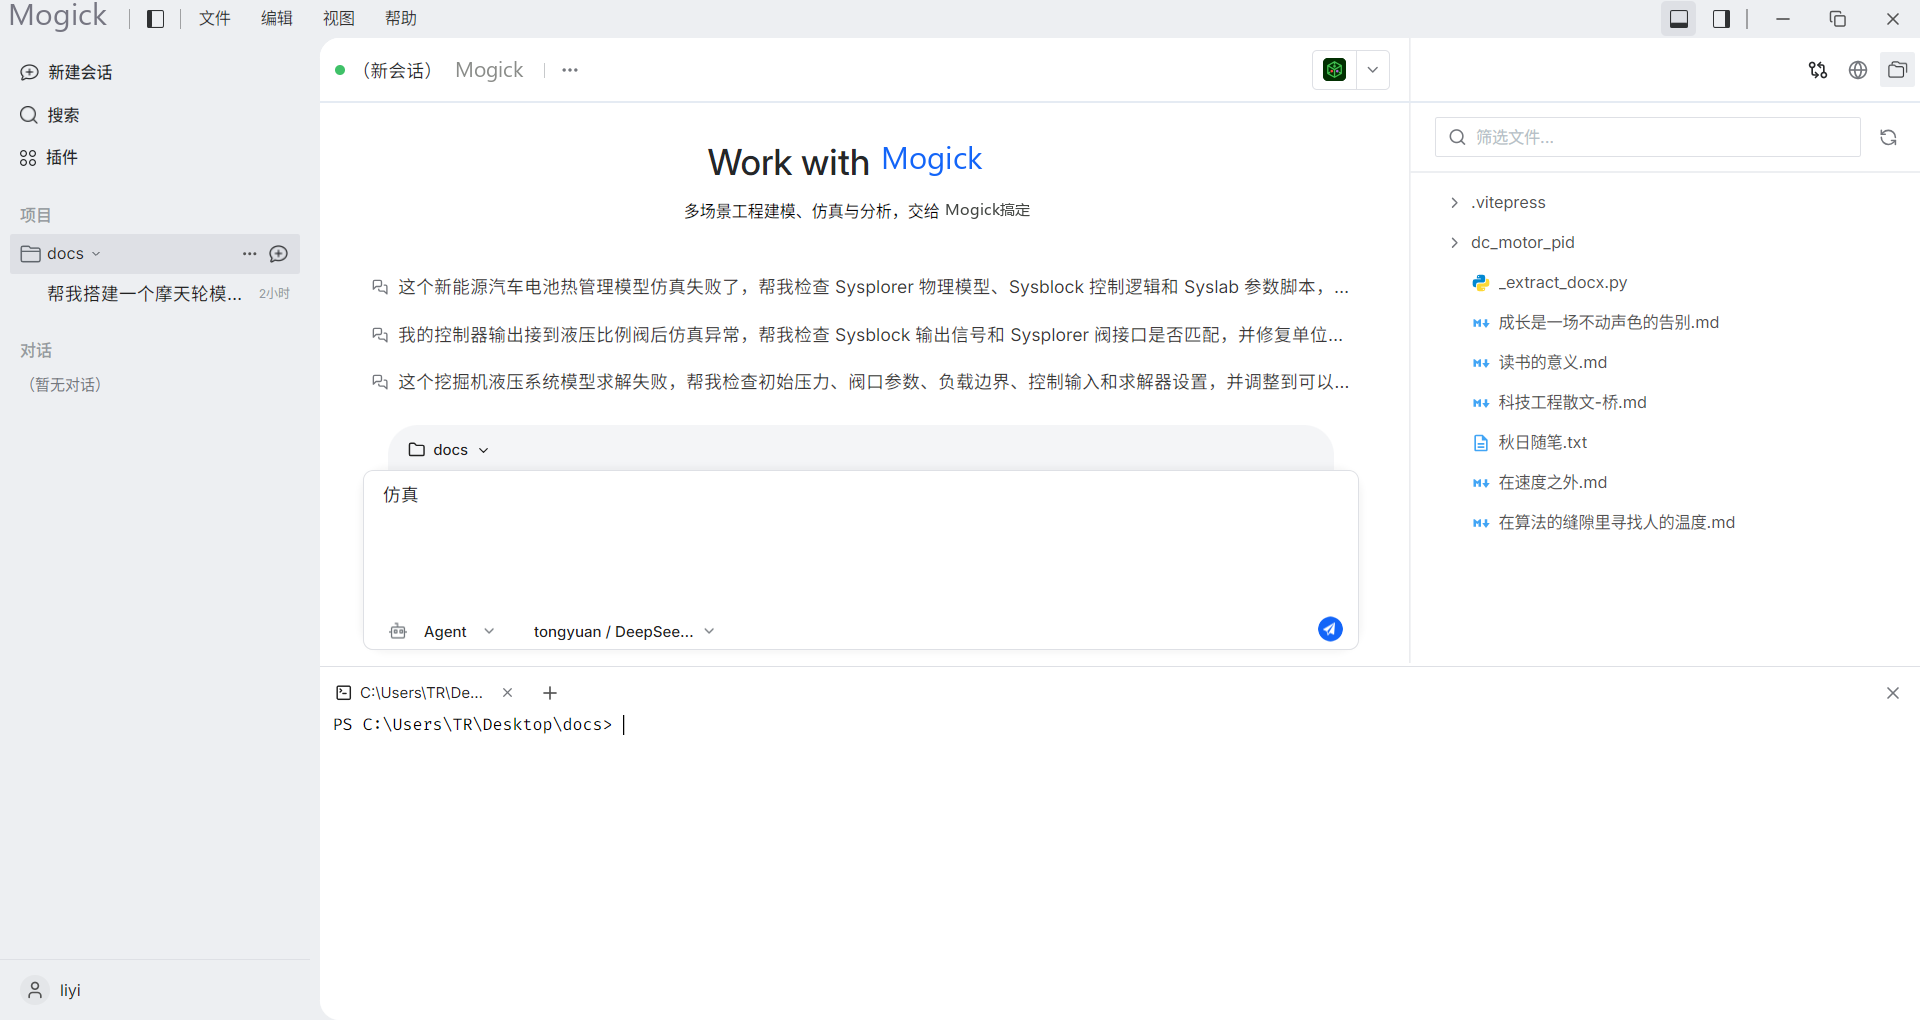Select the 挖掘机液压系统 suggestion prompt
The width and height of the screenshot is (1920, 1020).
(860, 382)
